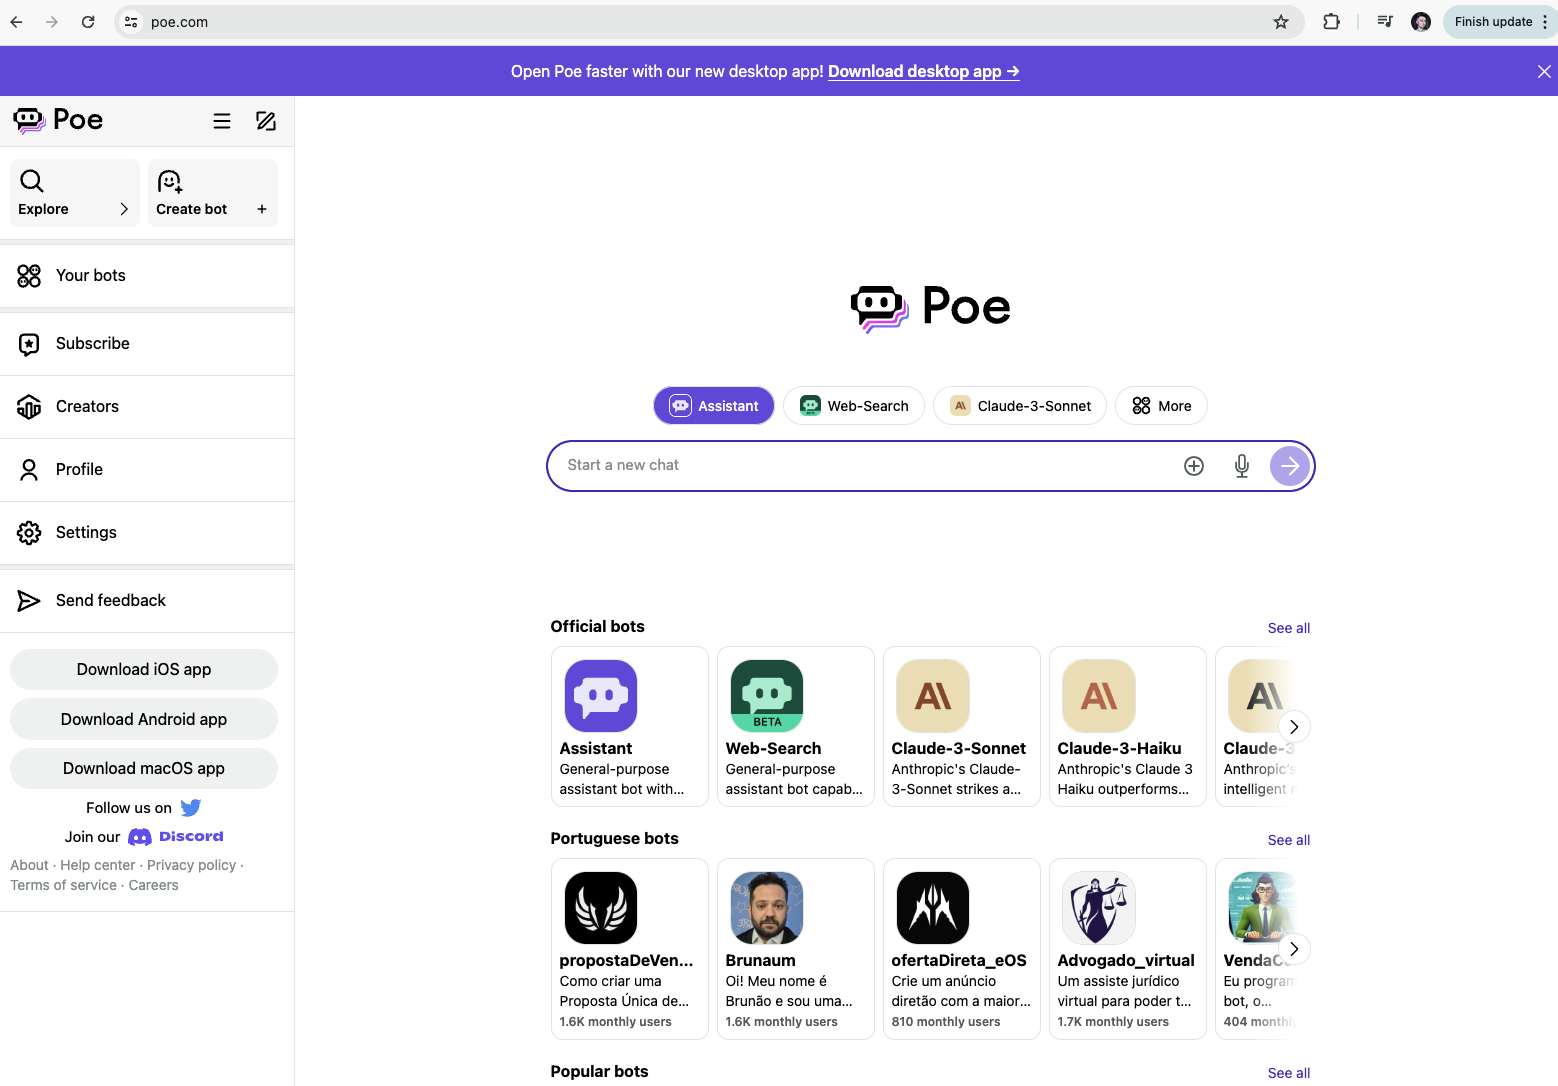Click plus sign on Create bot

click(x=262, y=209)
